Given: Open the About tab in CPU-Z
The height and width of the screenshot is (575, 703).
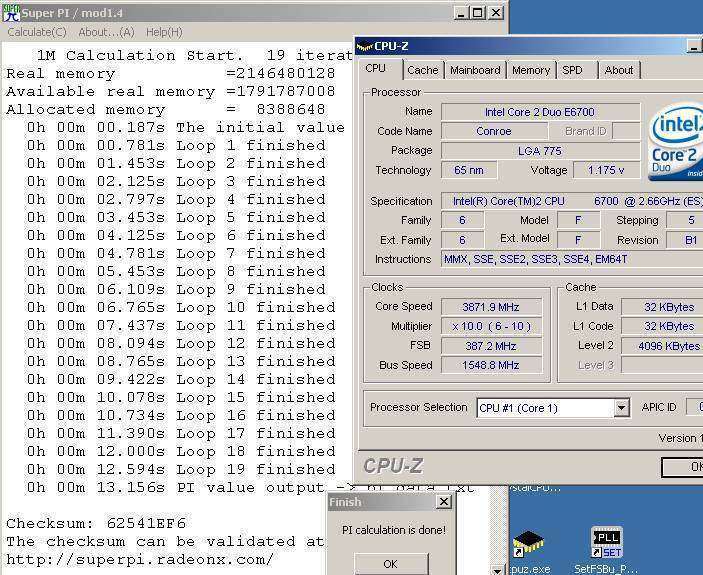Looking at the screenshot, I should [619, 70].
